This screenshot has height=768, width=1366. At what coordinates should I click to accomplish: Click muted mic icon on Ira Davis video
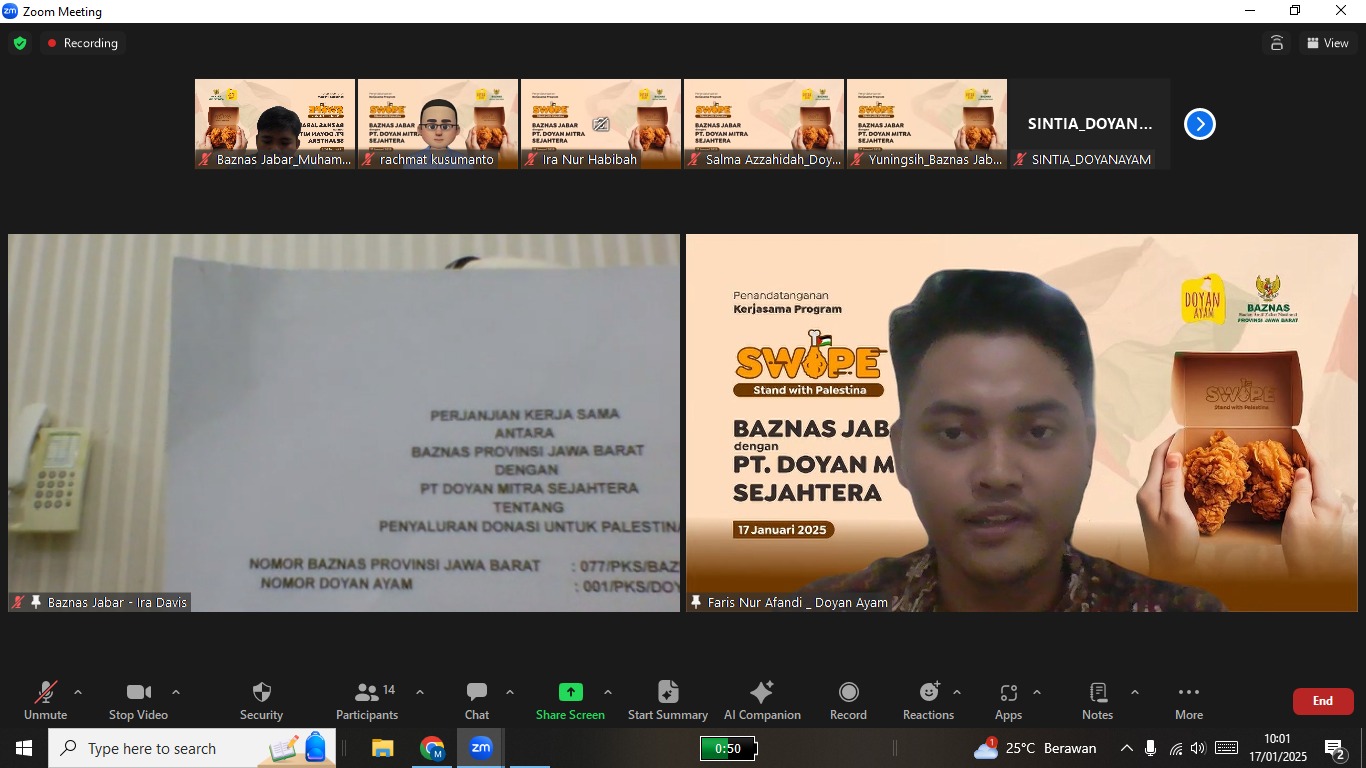tap(18, 603)
